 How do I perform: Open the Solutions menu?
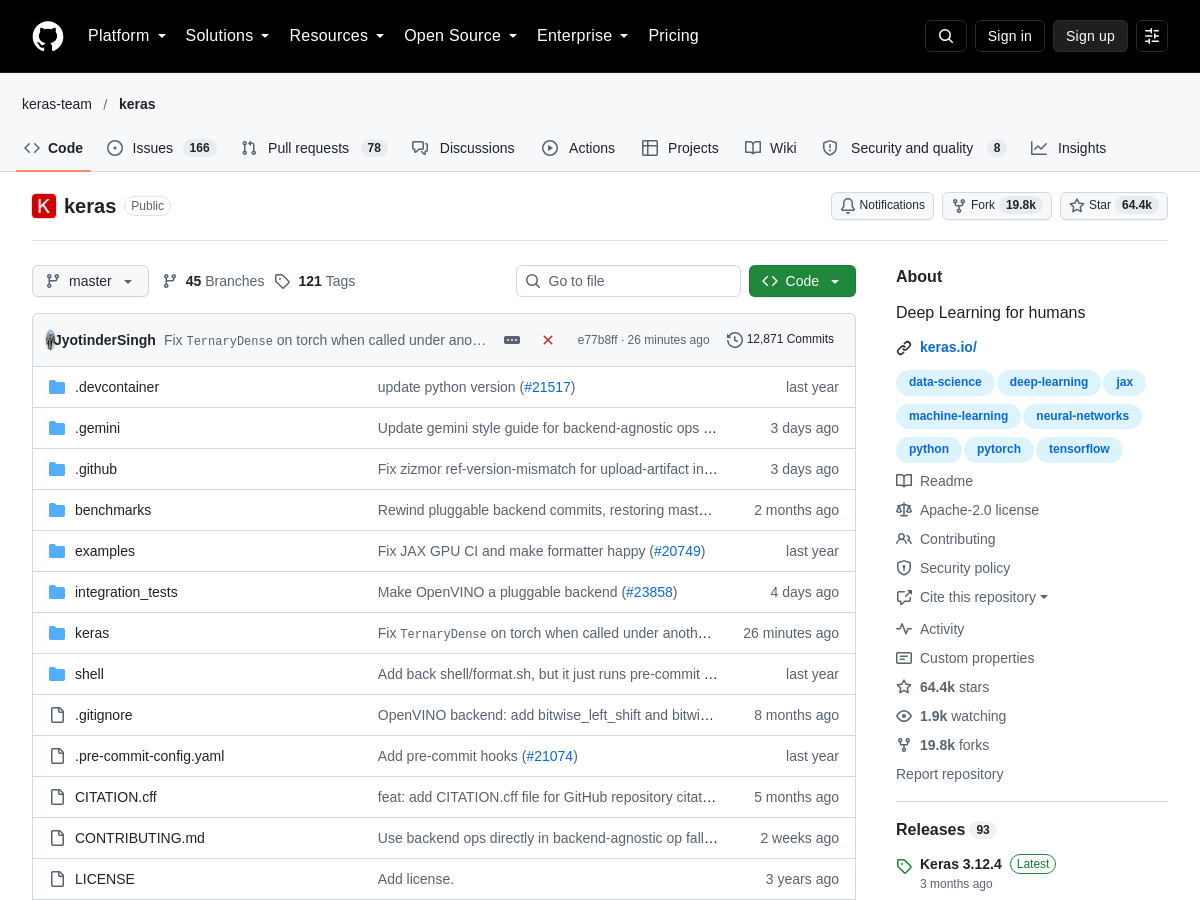227,36
